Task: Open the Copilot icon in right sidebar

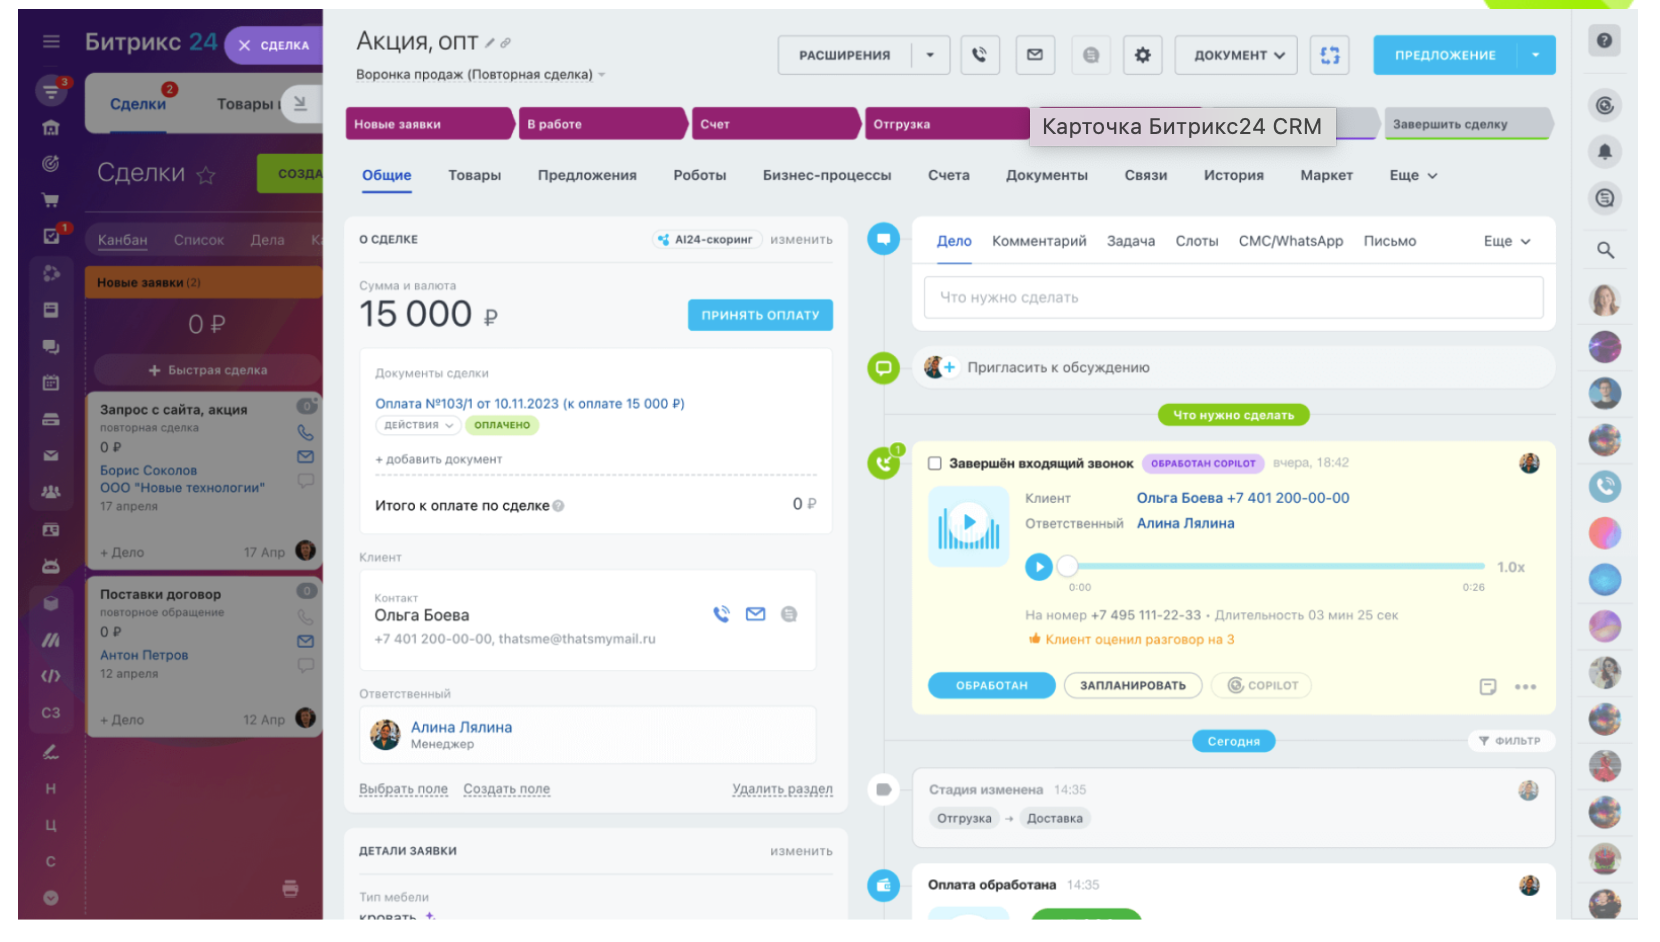Action: tap(1604, 106)
